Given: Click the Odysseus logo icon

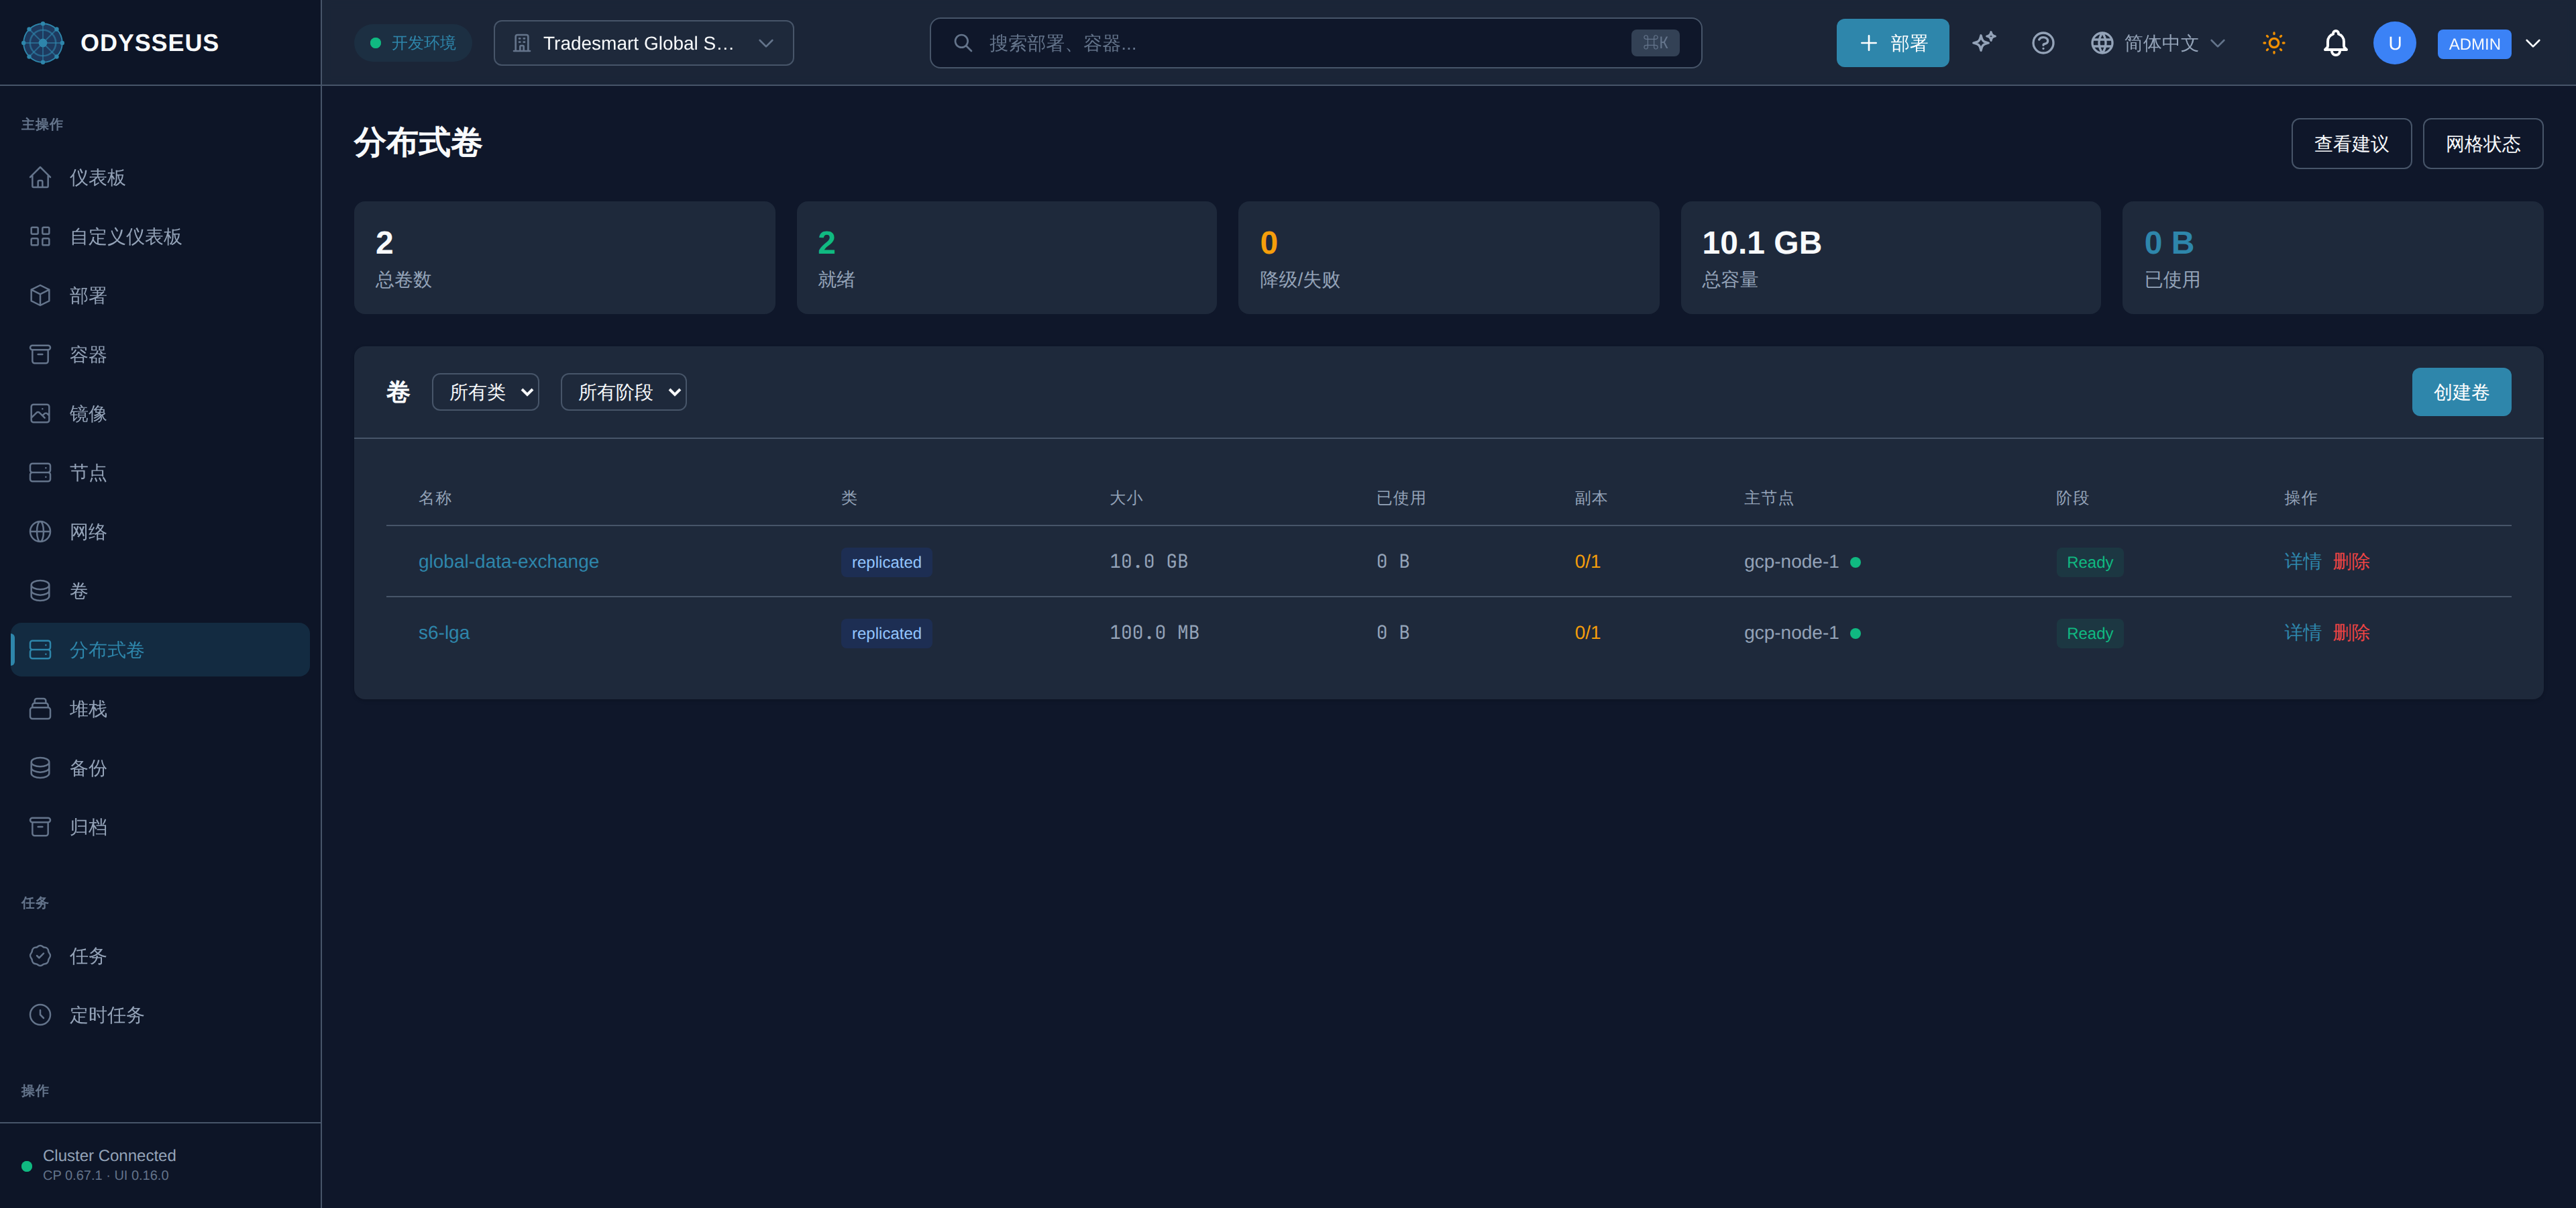Looking at the screenshot, I should (x=42, y=43).
